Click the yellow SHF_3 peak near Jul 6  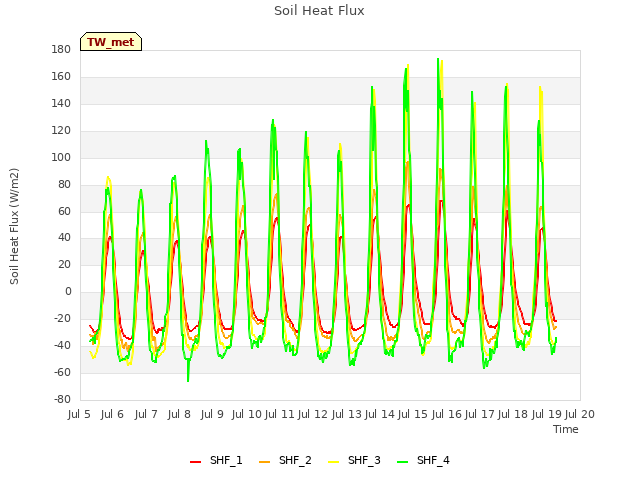click(x=108, y=177)
